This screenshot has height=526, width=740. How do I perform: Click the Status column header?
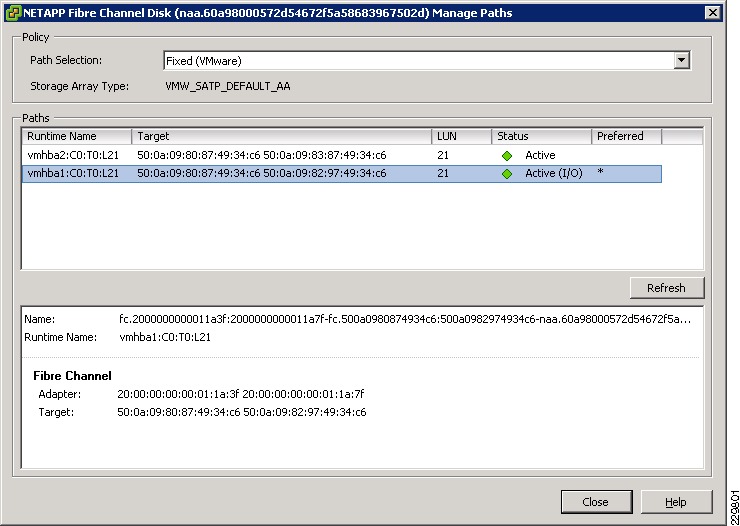click(x=541, y=136)
